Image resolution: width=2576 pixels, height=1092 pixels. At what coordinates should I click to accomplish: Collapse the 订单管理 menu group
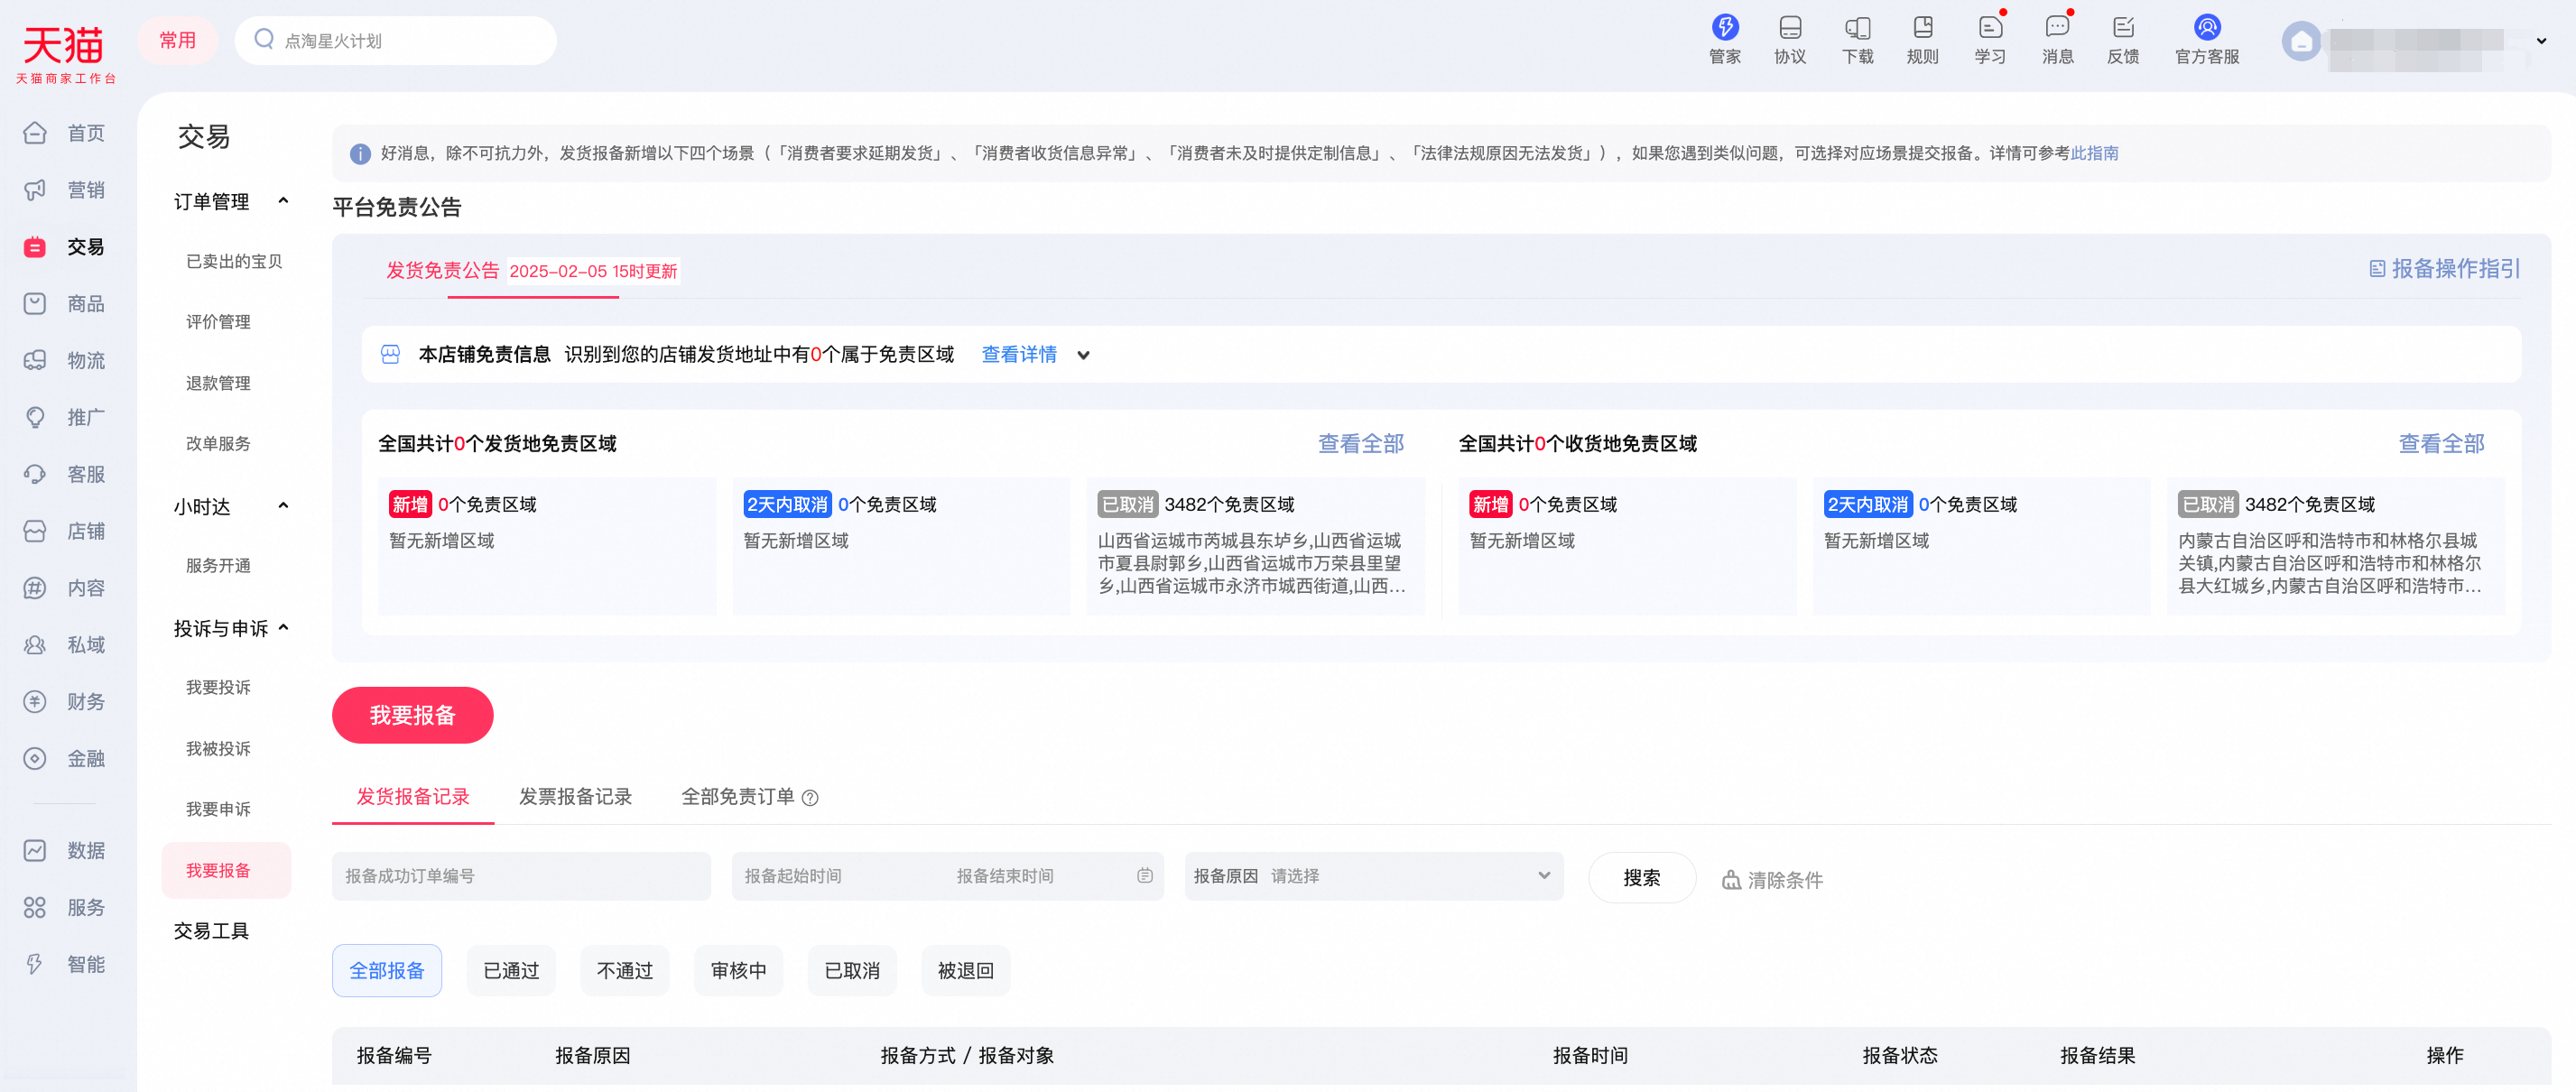point(284,201)
